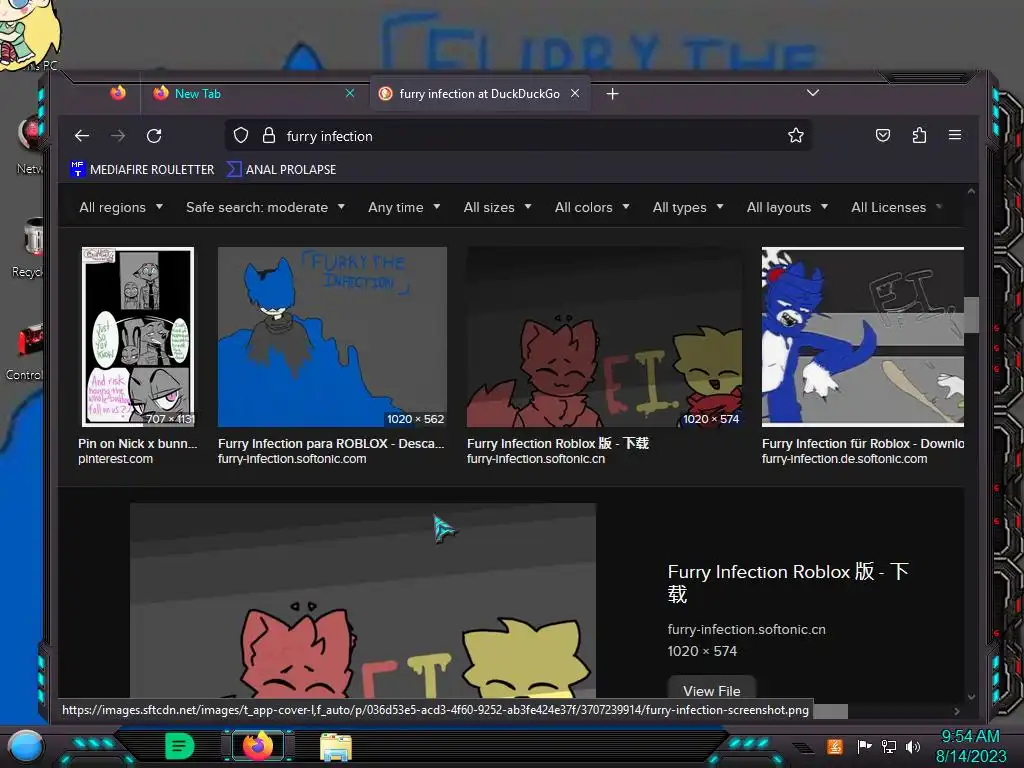Screen dimensions: 1024x768
Task: Open the Furry Infection für Roblox thumbnail
Action: [x=863, y=337]
